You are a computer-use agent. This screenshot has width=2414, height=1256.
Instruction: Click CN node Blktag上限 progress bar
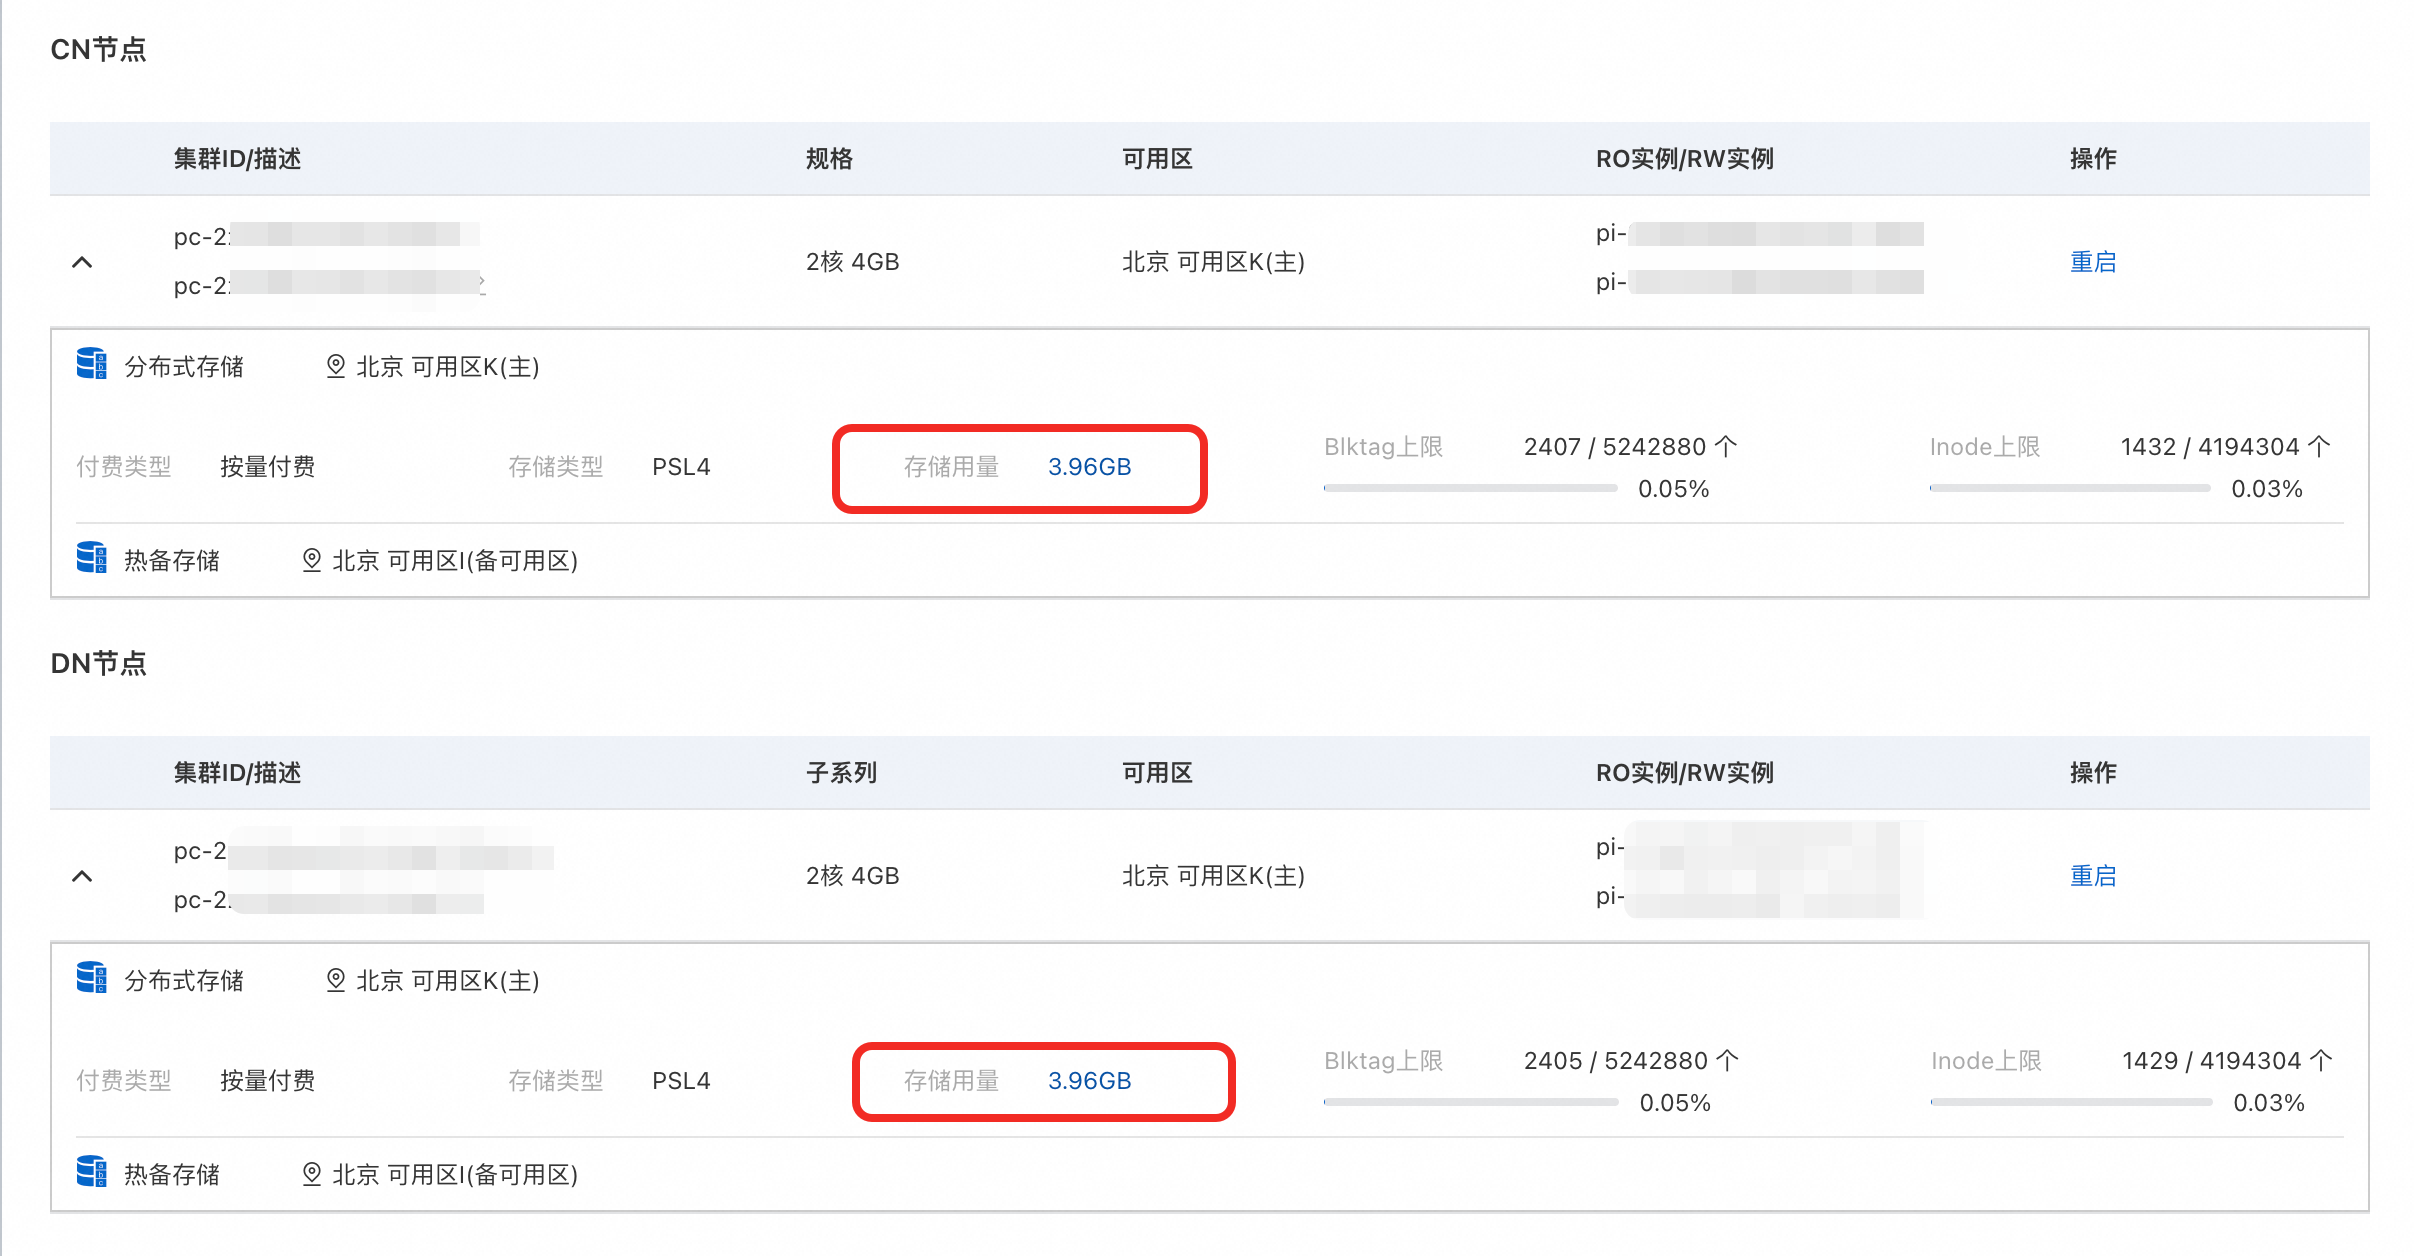pos(1470,488)
